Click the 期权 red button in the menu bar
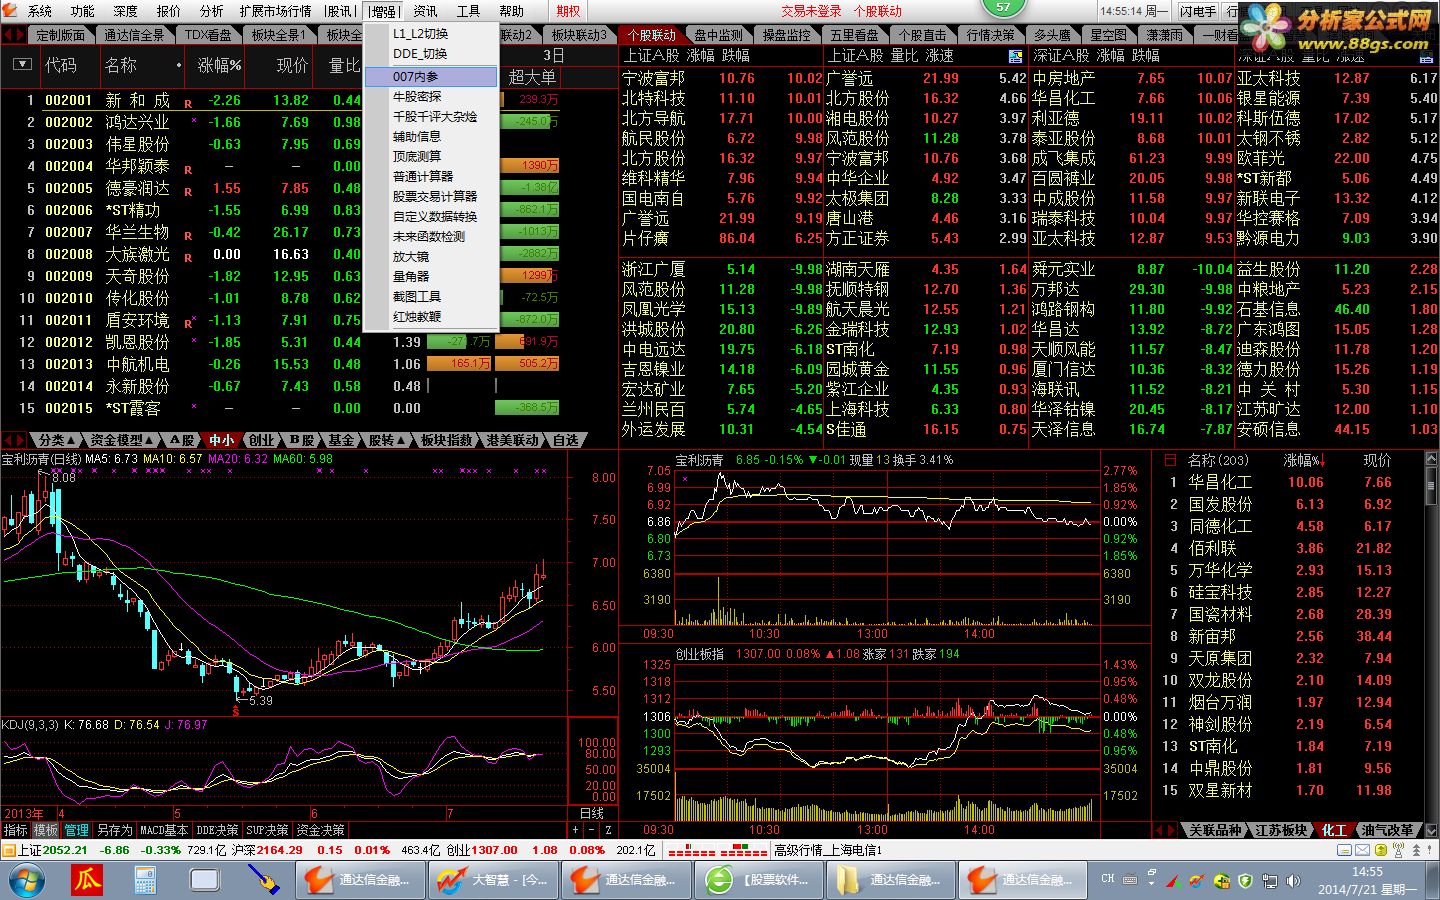Screen dimensions: 1440x900 [568, 11]
